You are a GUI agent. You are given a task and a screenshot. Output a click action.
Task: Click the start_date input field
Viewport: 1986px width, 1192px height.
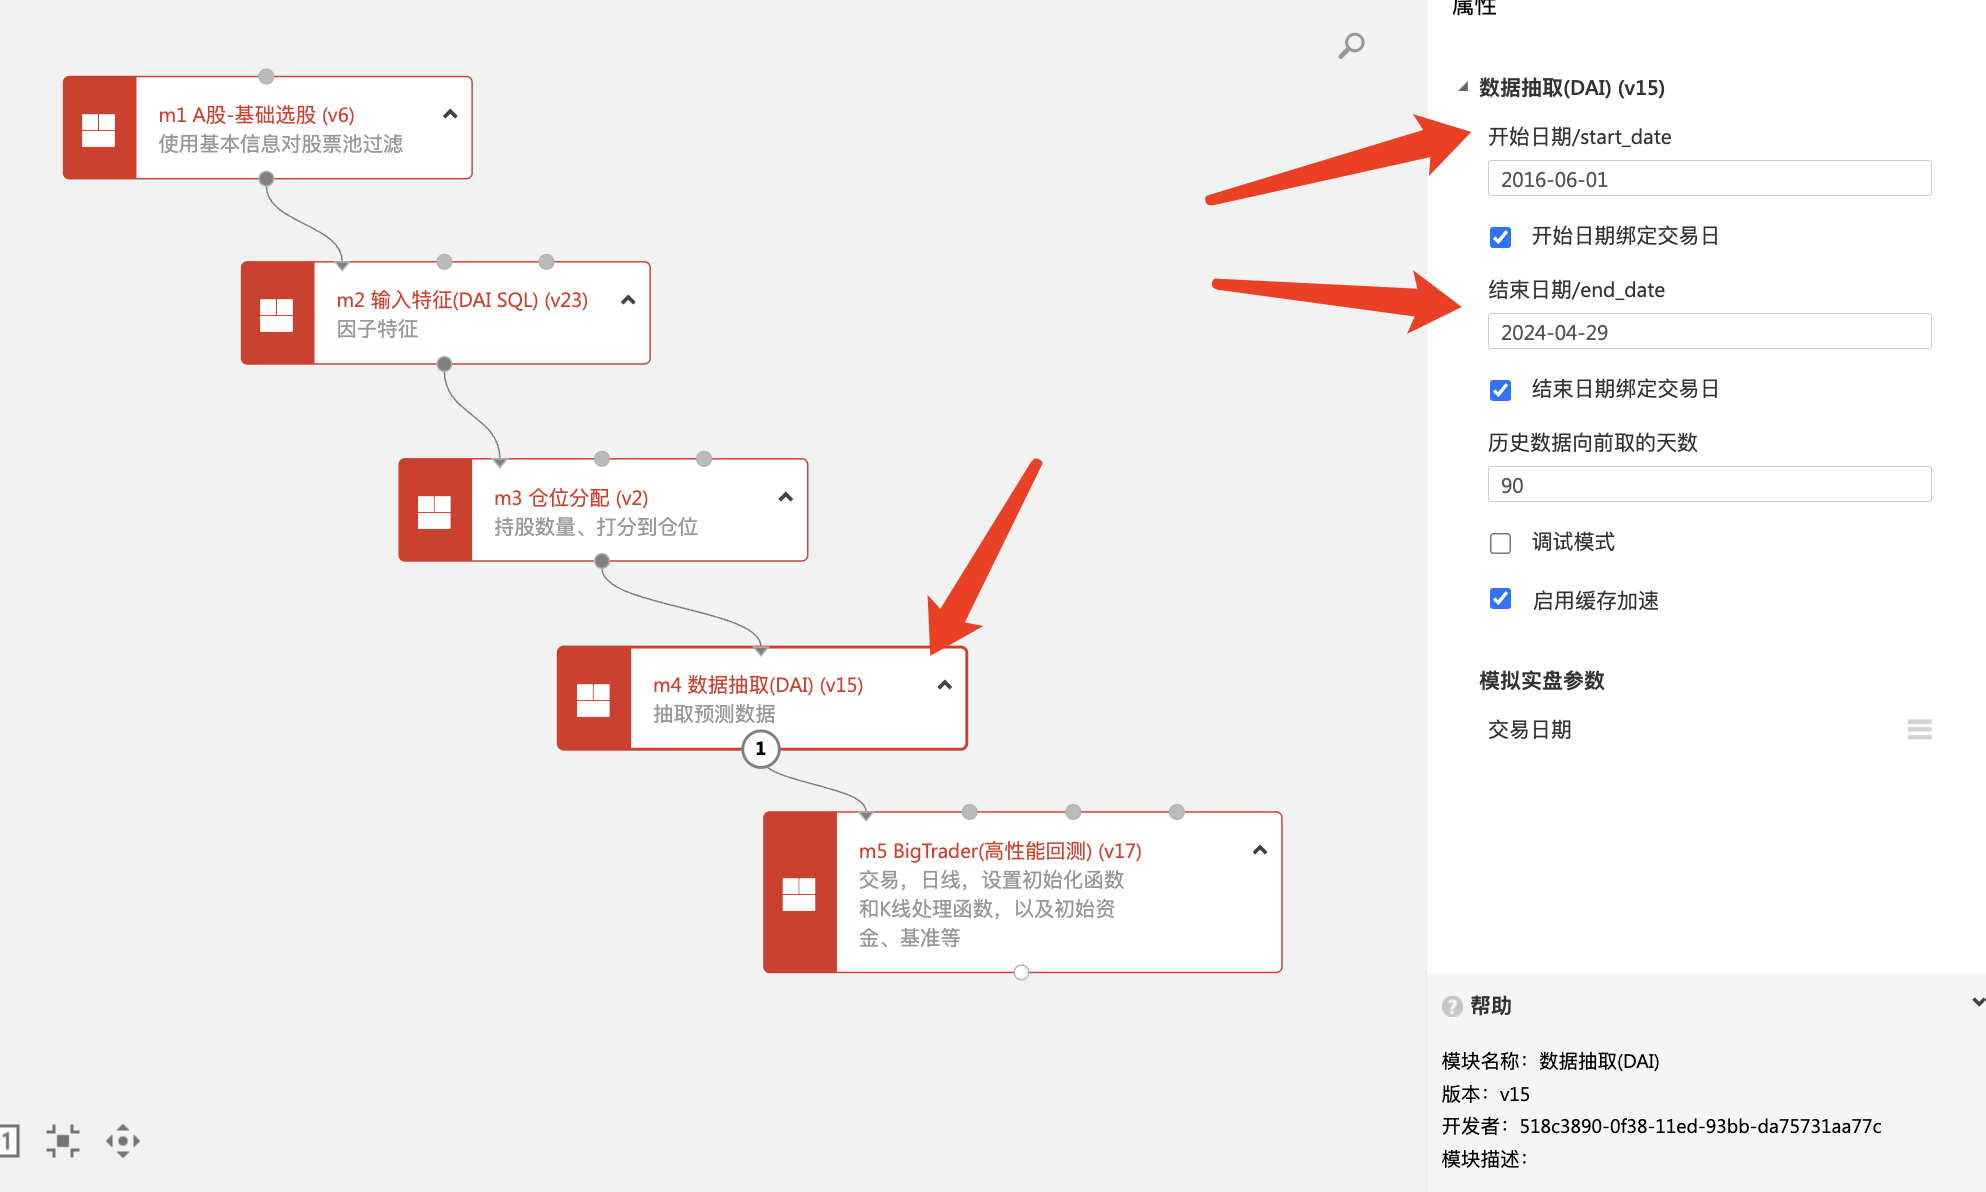tap(1708, 179)
